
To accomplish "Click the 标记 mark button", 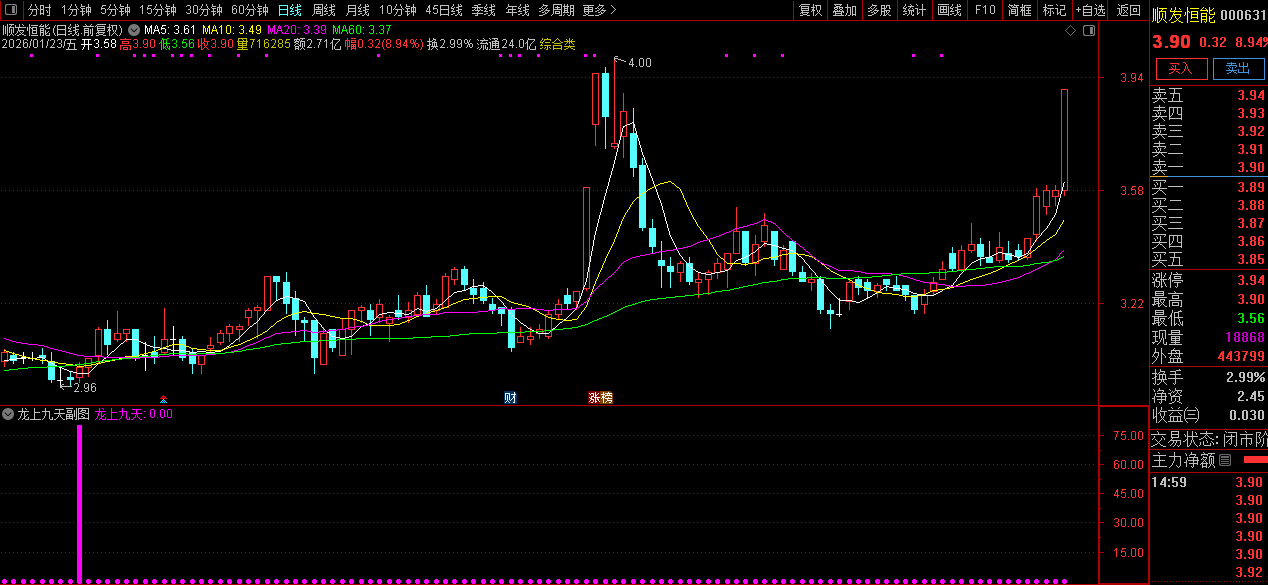I will click(1054, 10).
